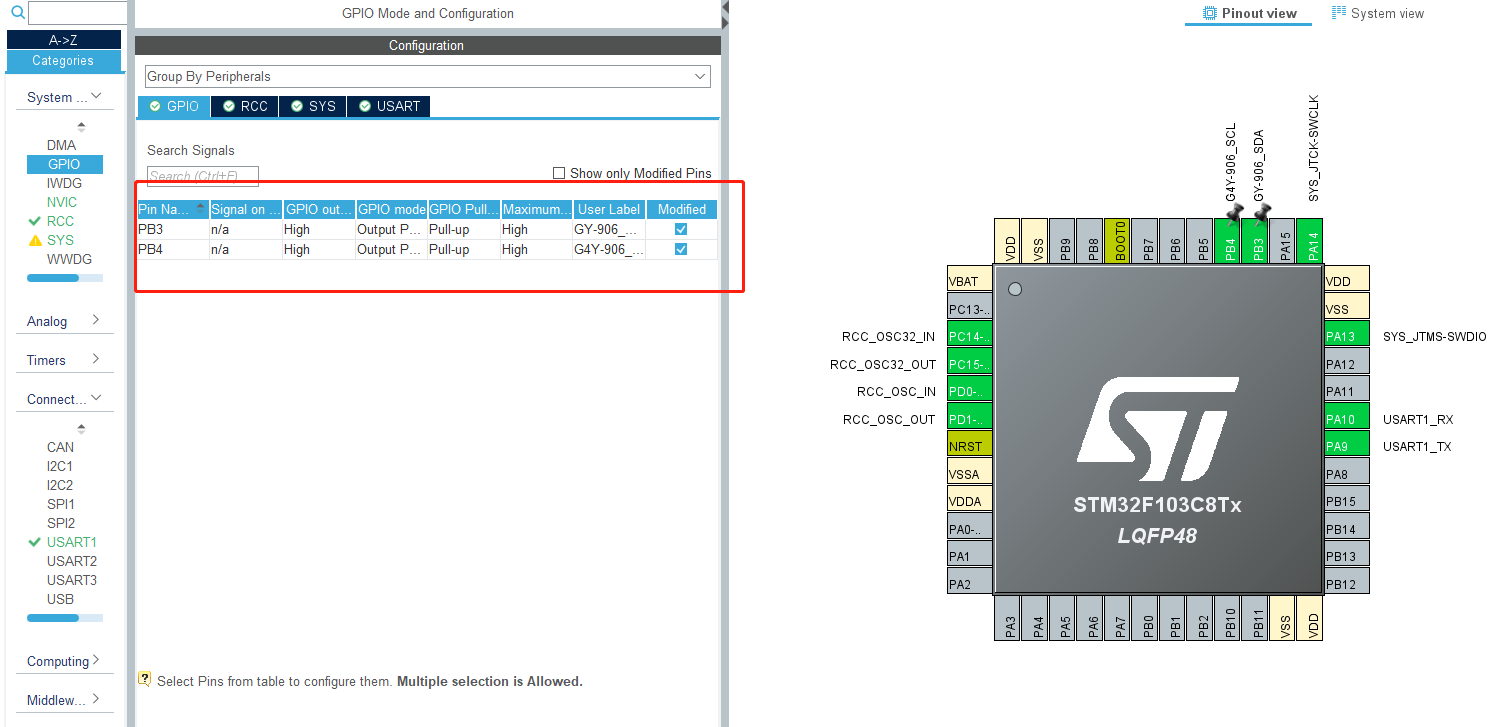Click the blue progress bar under WWDG

click(x=65, y=277)
